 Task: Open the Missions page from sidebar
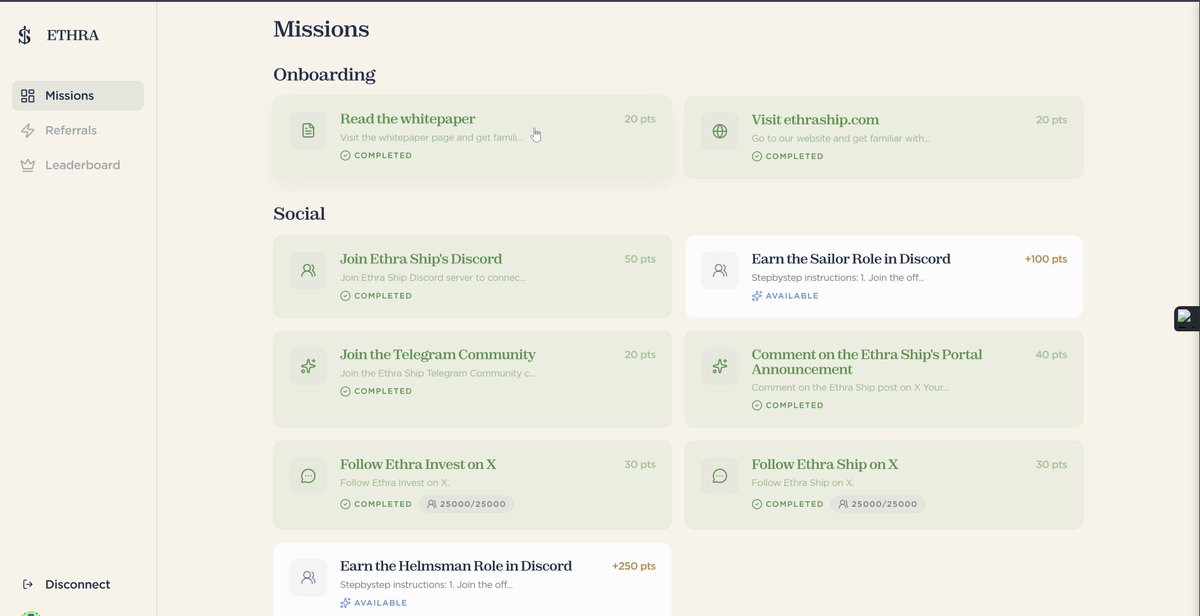point(78,96)
